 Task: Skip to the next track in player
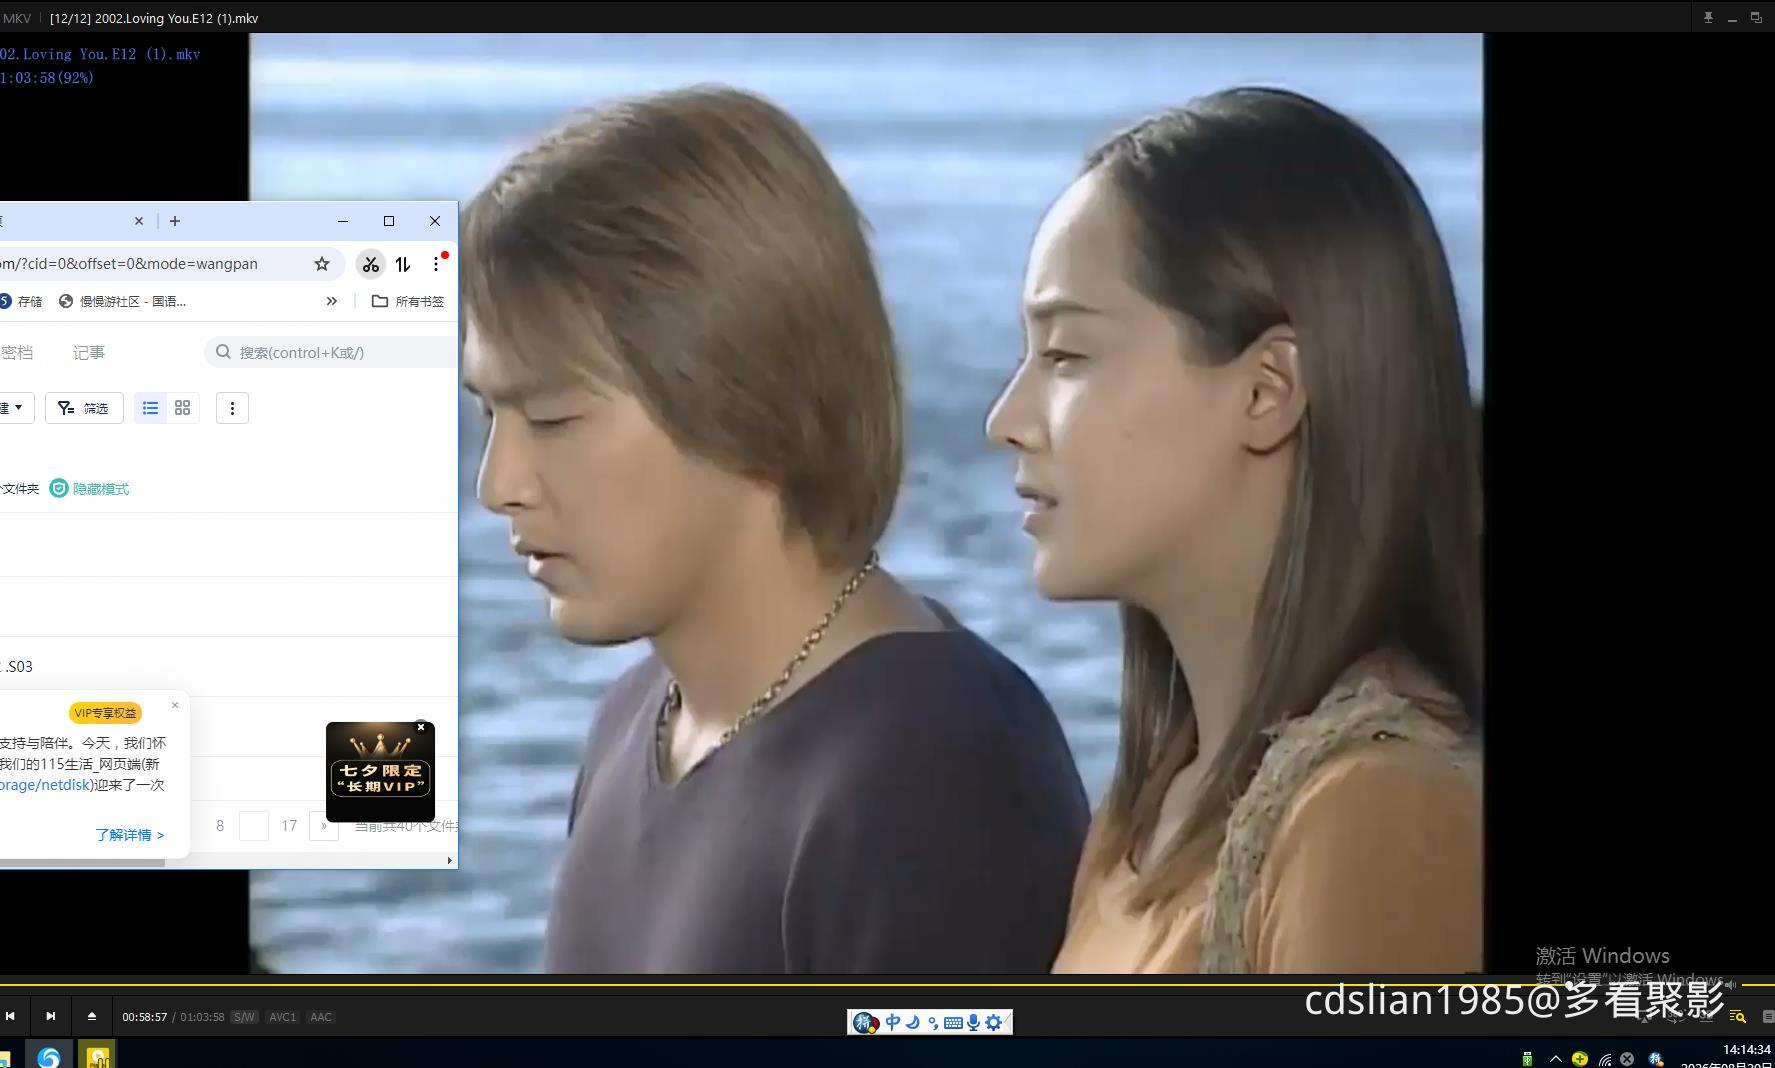(51, 1016)
